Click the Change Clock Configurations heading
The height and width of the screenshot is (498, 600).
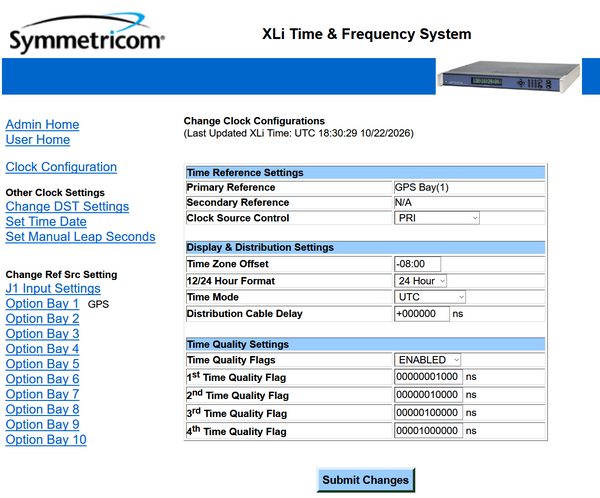(x=254, y=121)
